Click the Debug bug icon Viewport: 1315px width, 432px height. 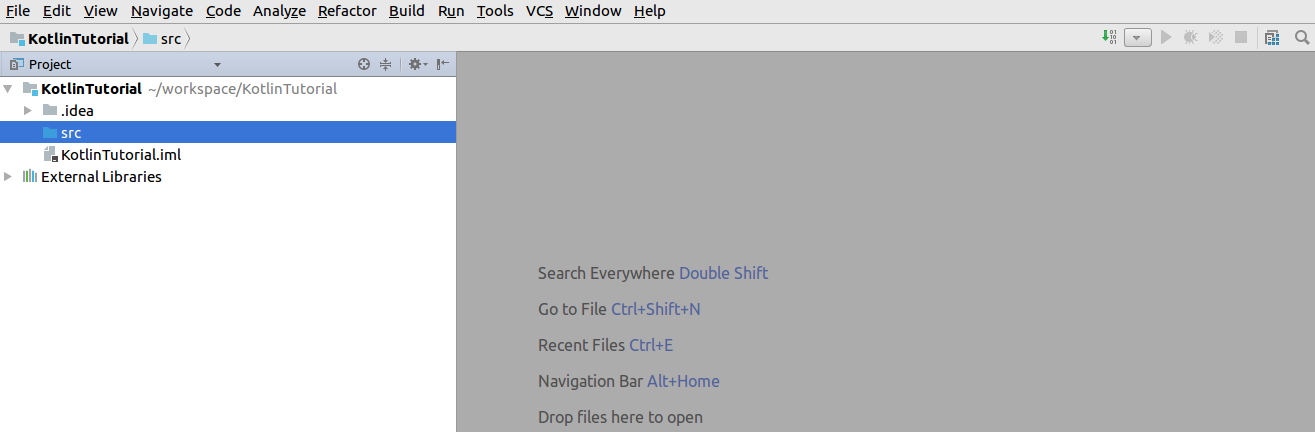(1190, 37)
